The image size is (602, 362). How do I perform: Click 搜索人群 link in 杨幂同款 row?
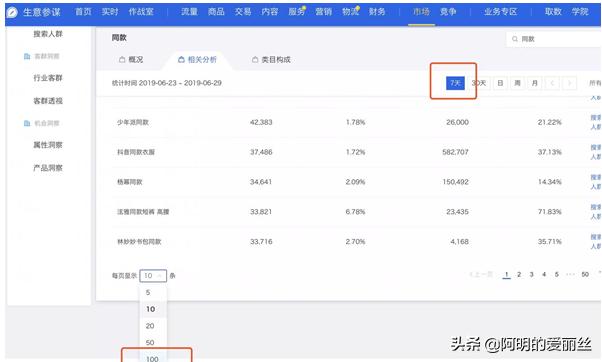click(596, 182)
